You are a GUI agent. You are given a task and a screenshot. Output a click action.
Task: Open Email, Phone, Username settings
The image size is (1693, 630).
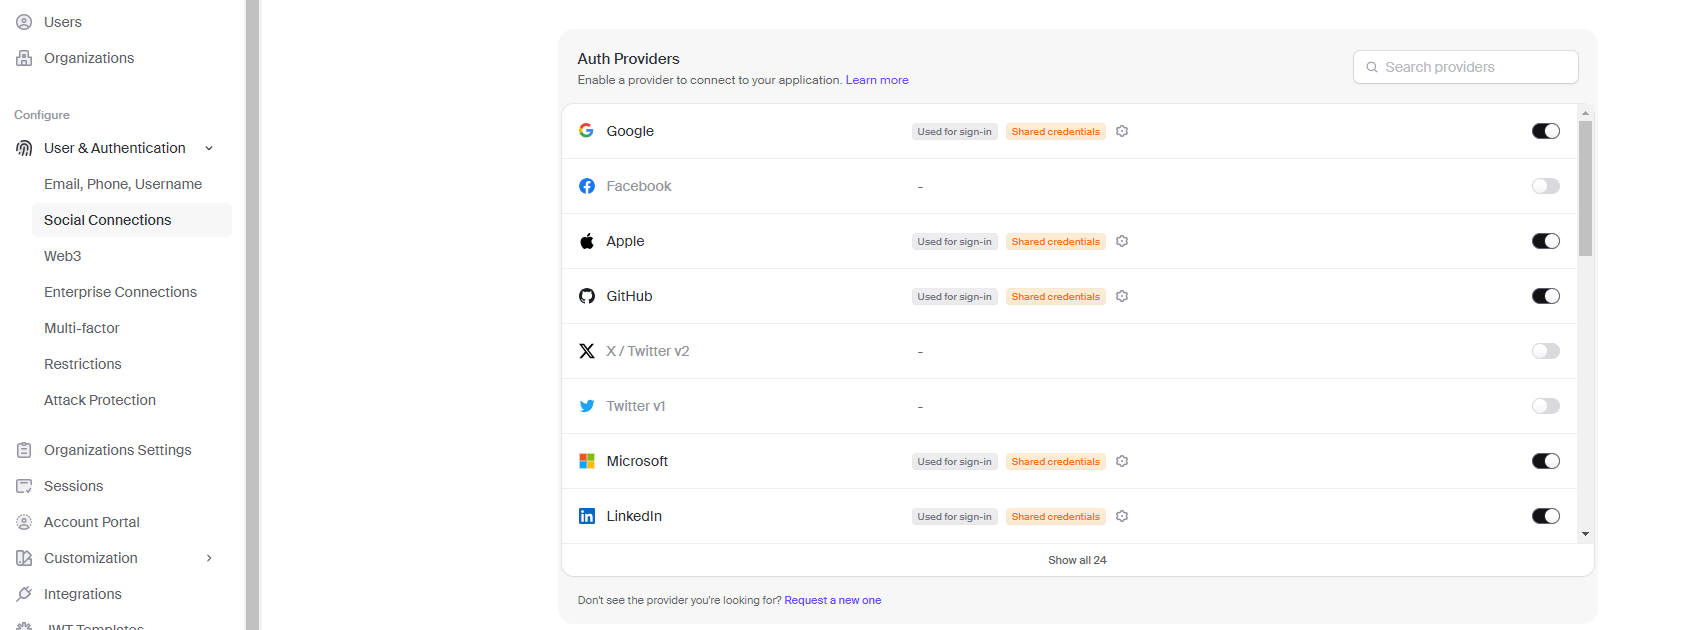click(x=123, y=184)
